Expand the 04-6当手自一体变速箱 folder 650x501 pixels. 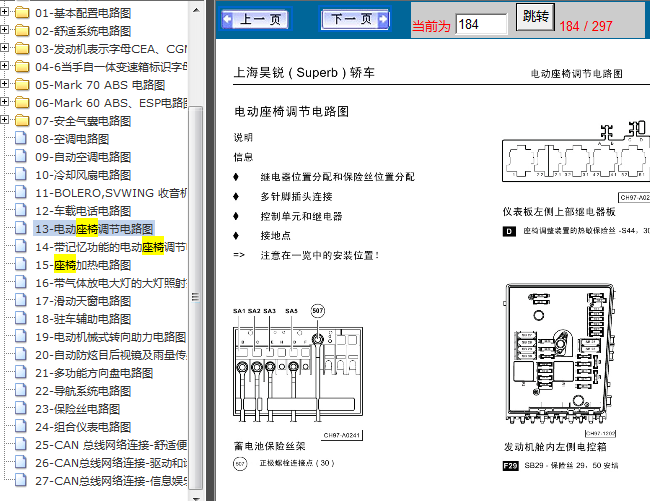point(4,65)
